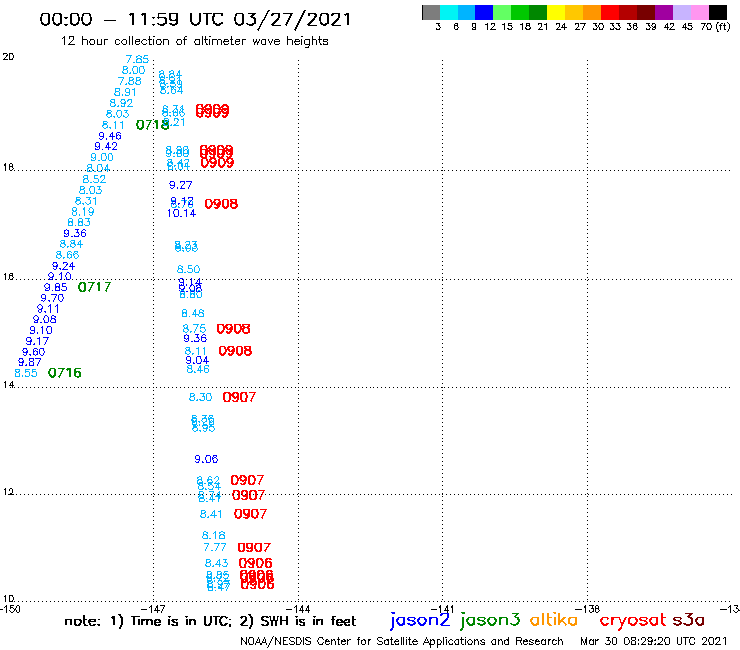Viewport: 740px width, 650px height.
Task: Click the wave height value '9.42'
Action: (x=106, y=146)
